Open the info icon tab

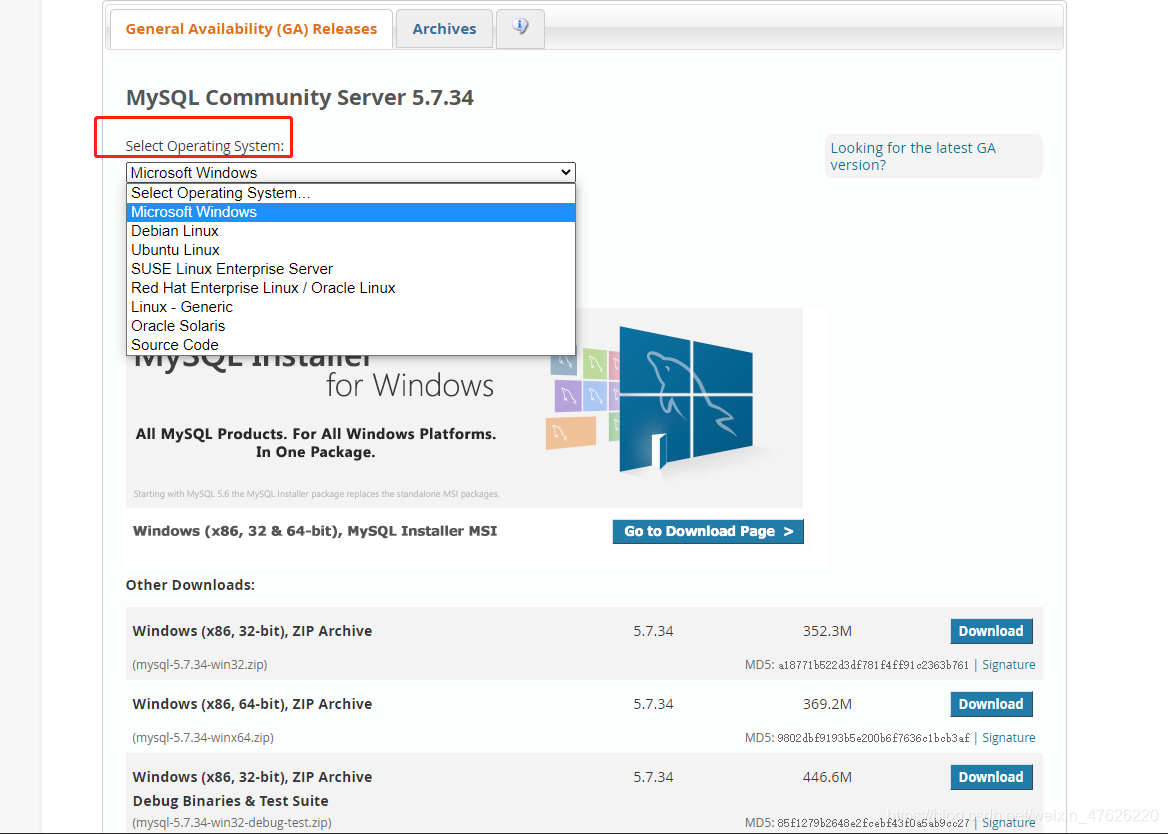(520, 28)
